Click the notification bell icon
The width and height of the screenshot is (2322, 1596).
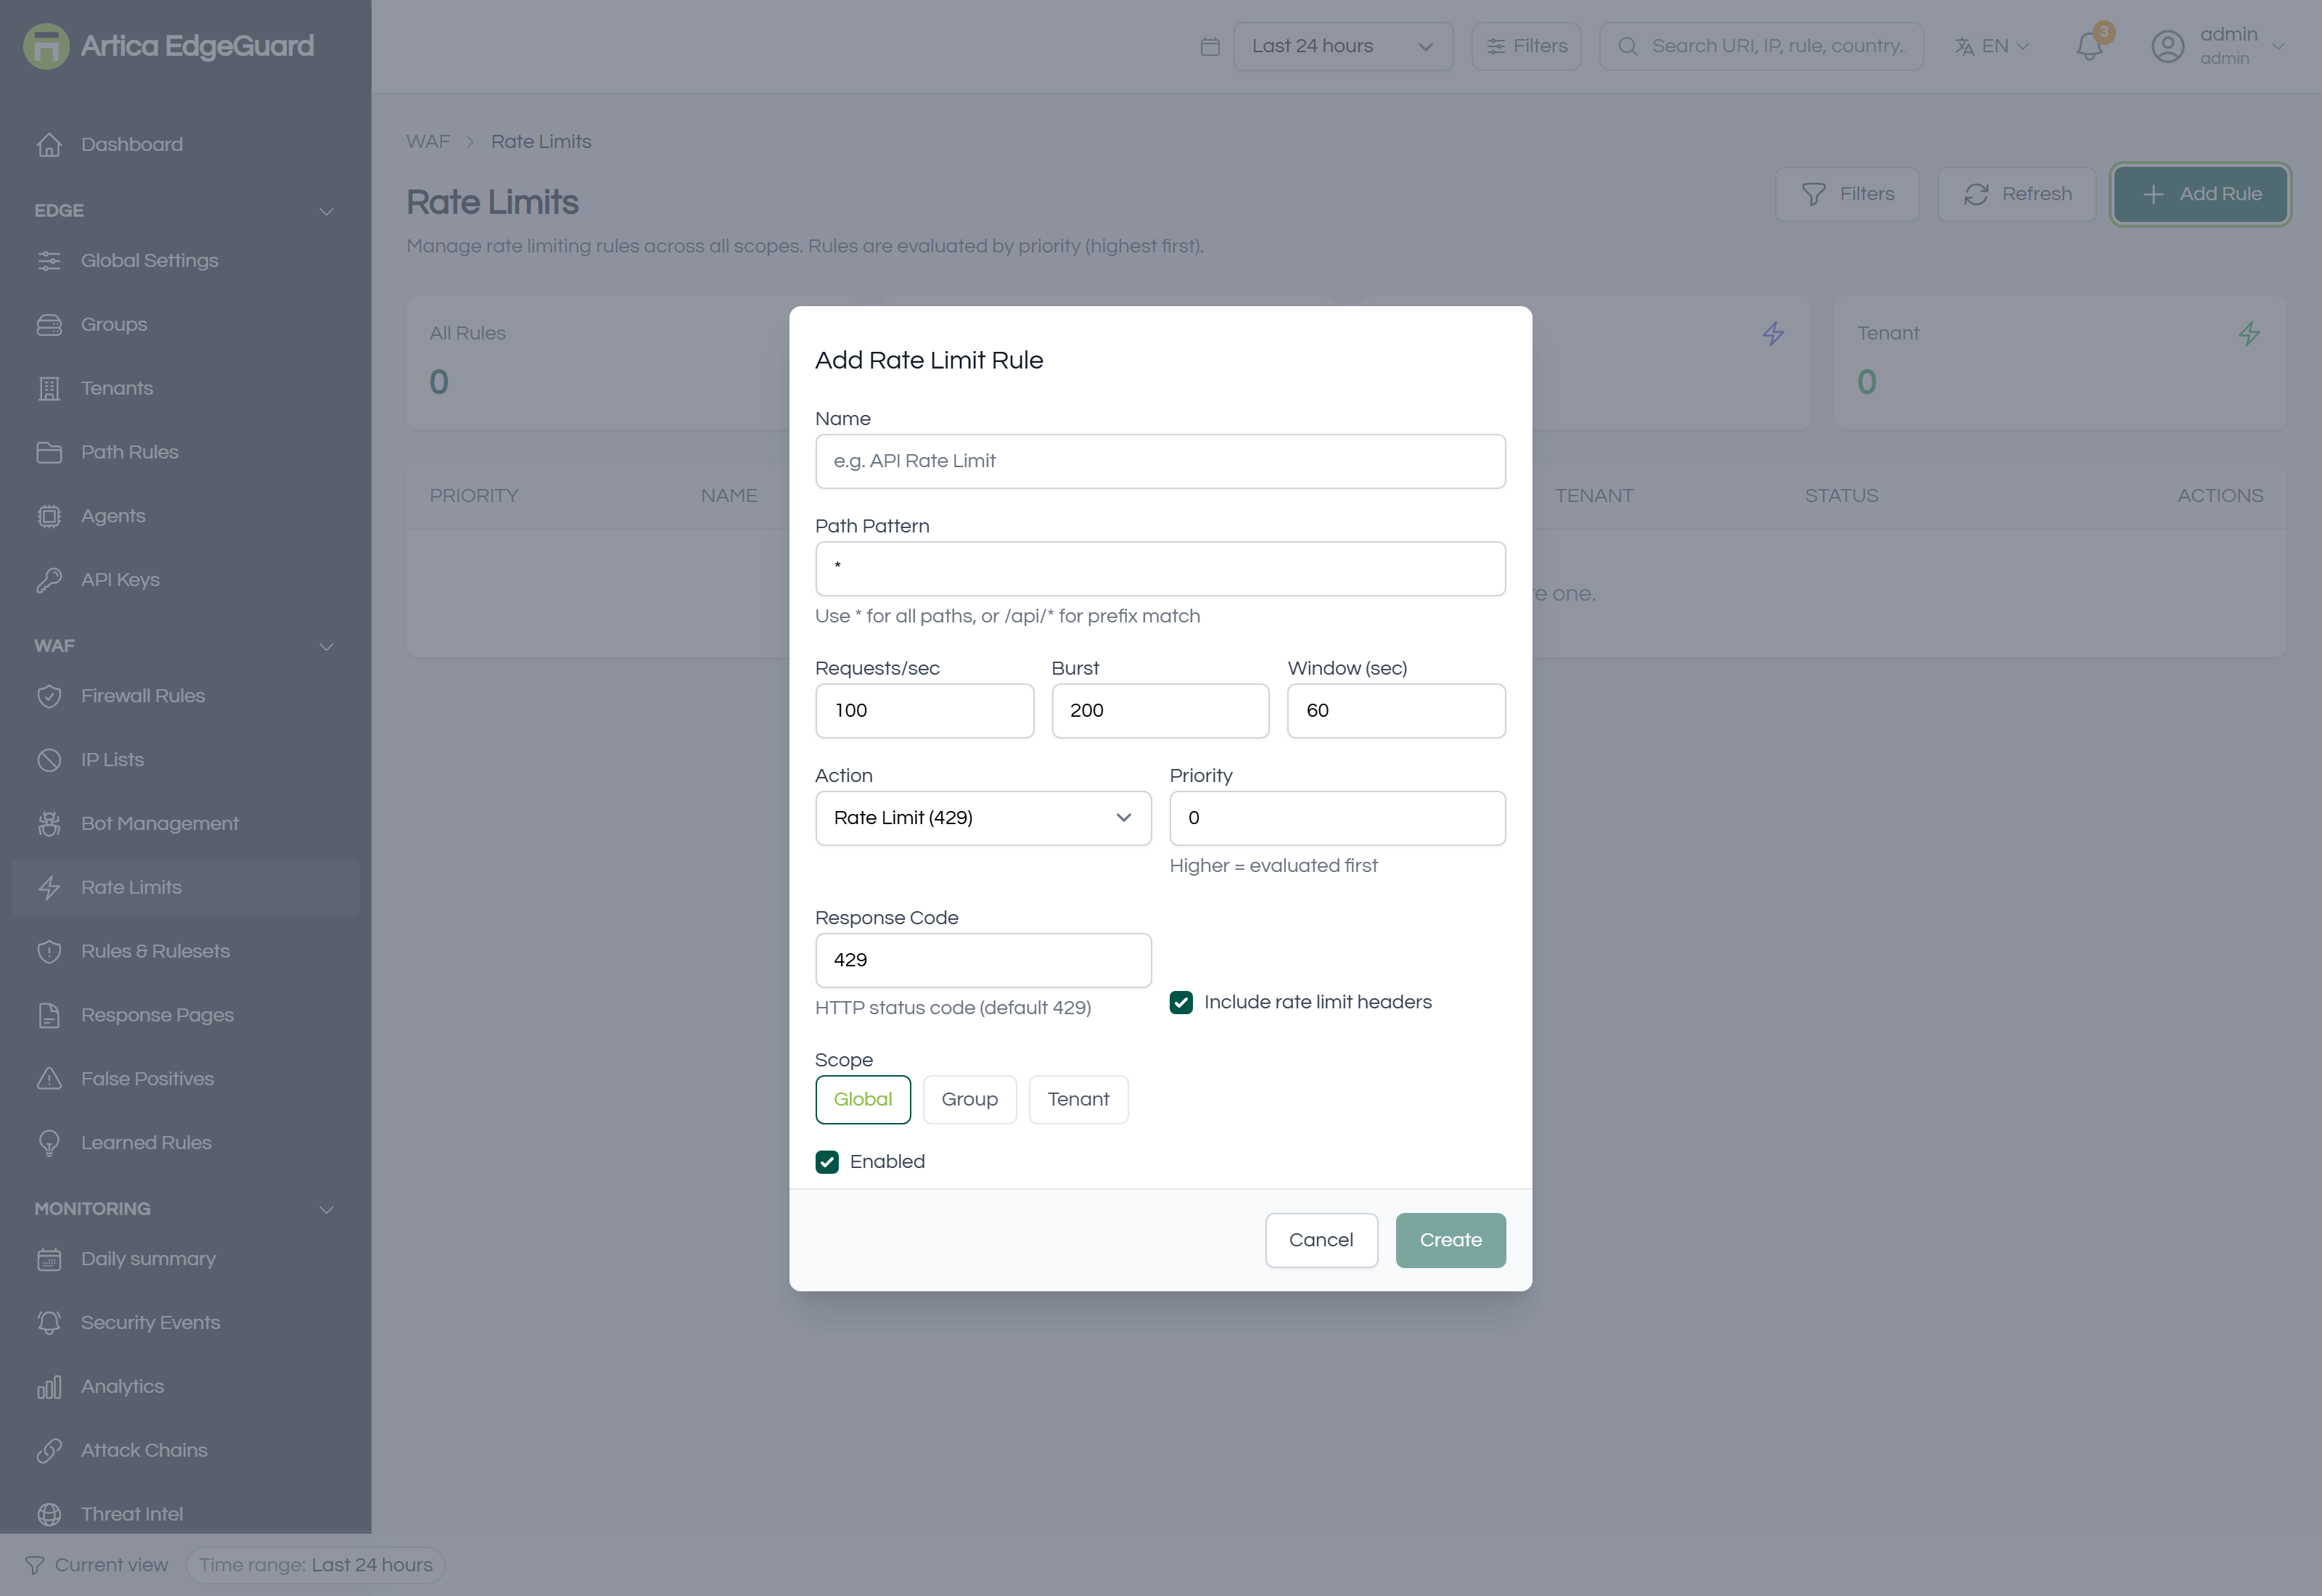click(2089, 46)
